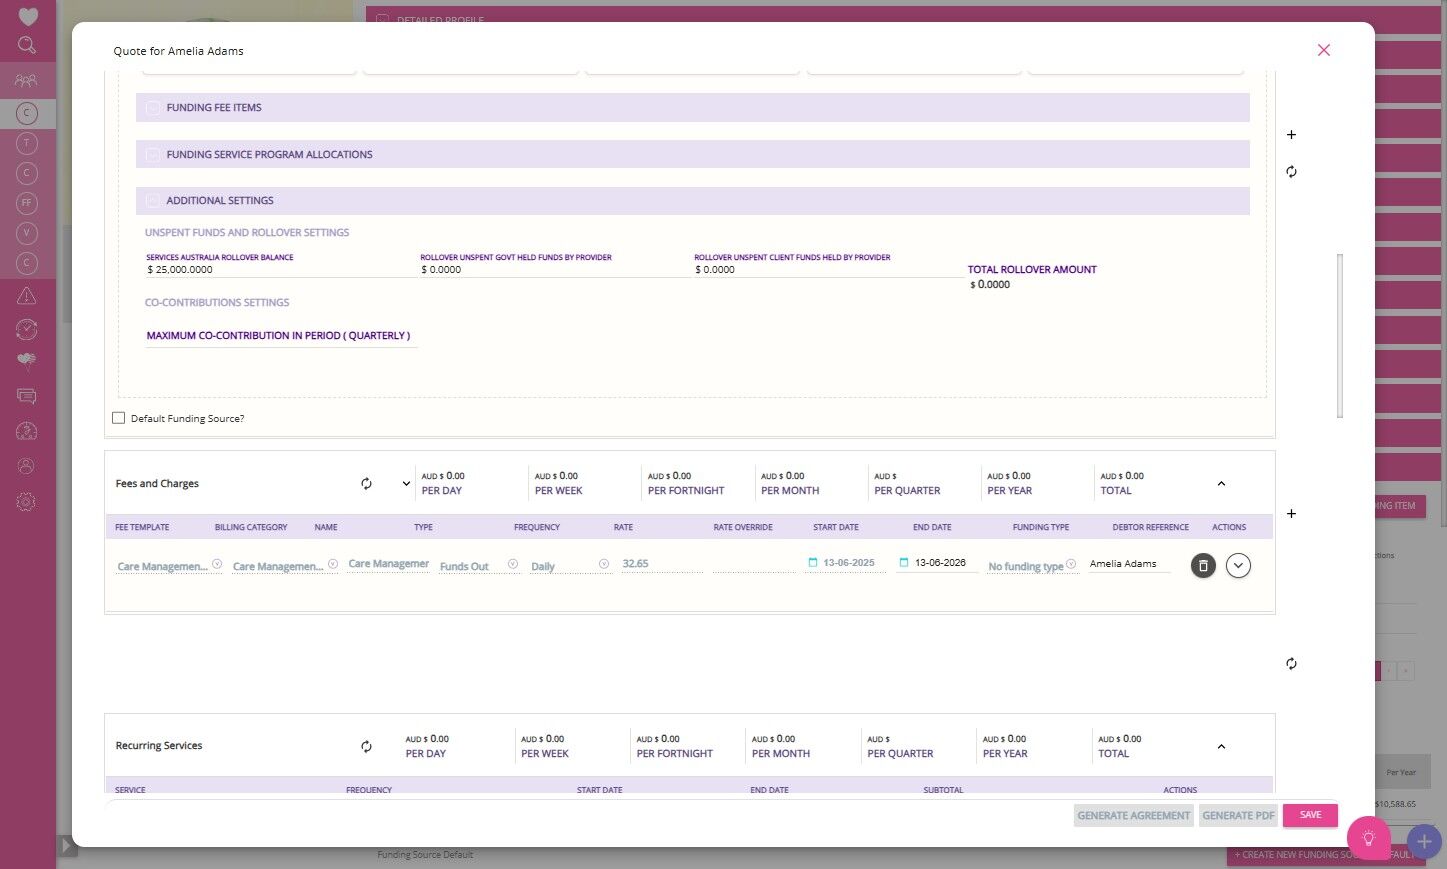This screenshot has height=869, width=1447.
Task: Click refresh icon beside Funding Service Program Allocations
Action: click(1291, 172)
